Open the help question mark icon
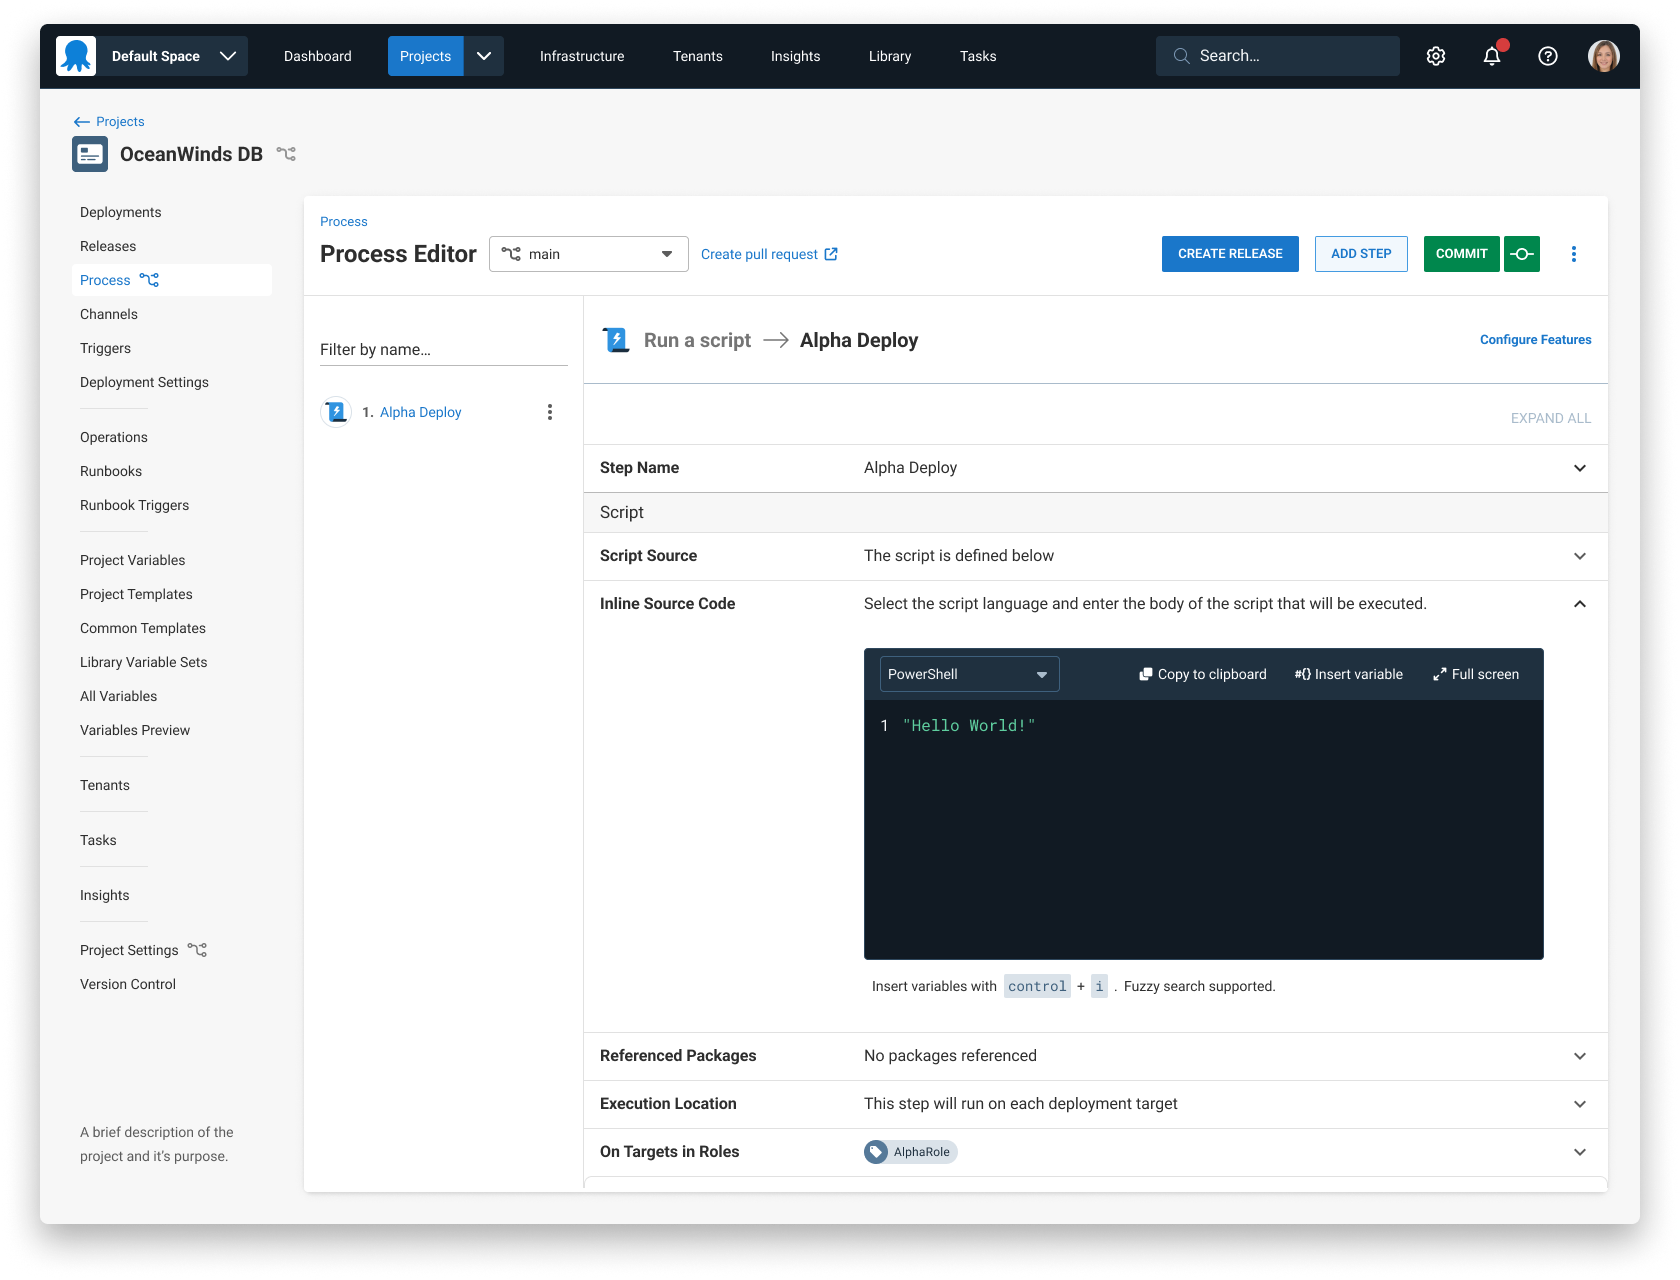1680x1280 pixels. [1547, 56]
